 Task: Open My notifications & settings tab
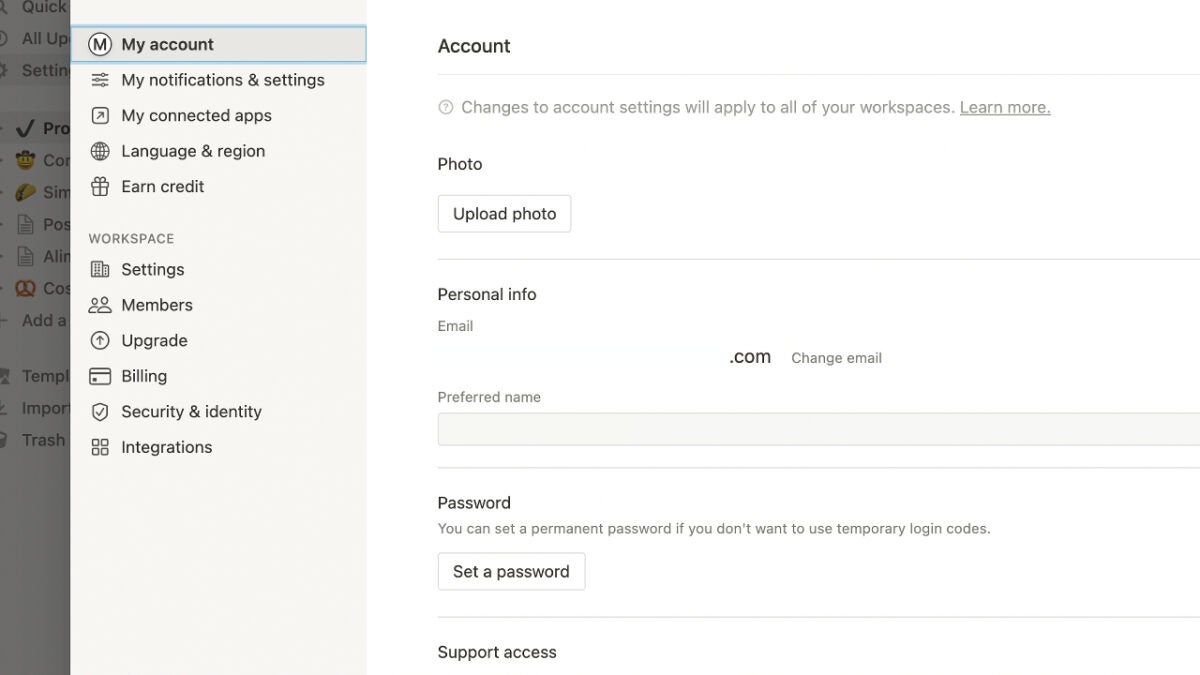point(218,80)
